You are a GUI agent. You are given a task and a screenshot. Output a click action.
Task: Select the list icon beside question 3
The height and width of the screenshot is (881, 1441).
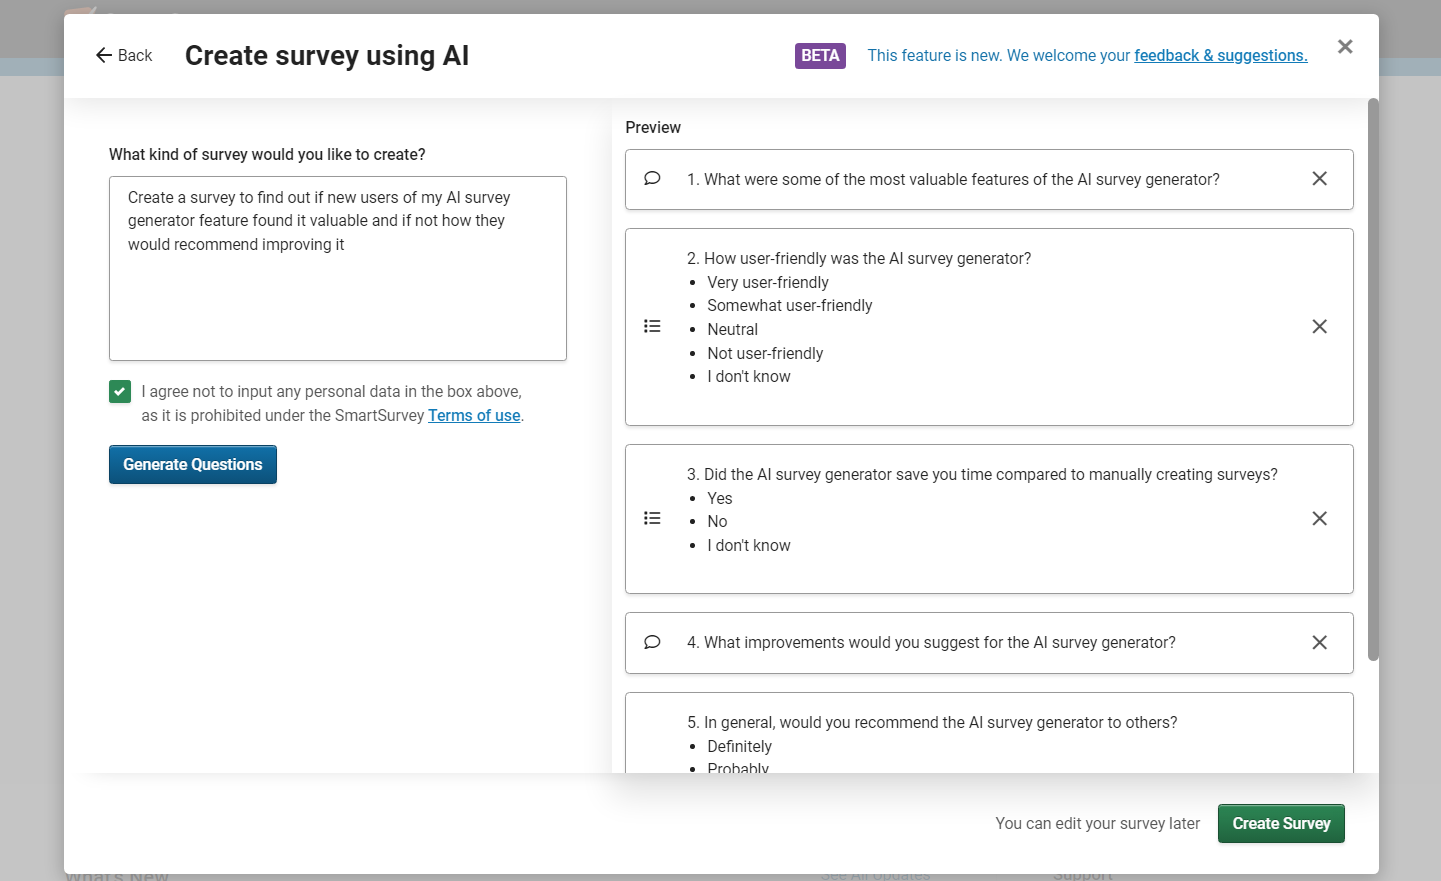tap(652, 518)
